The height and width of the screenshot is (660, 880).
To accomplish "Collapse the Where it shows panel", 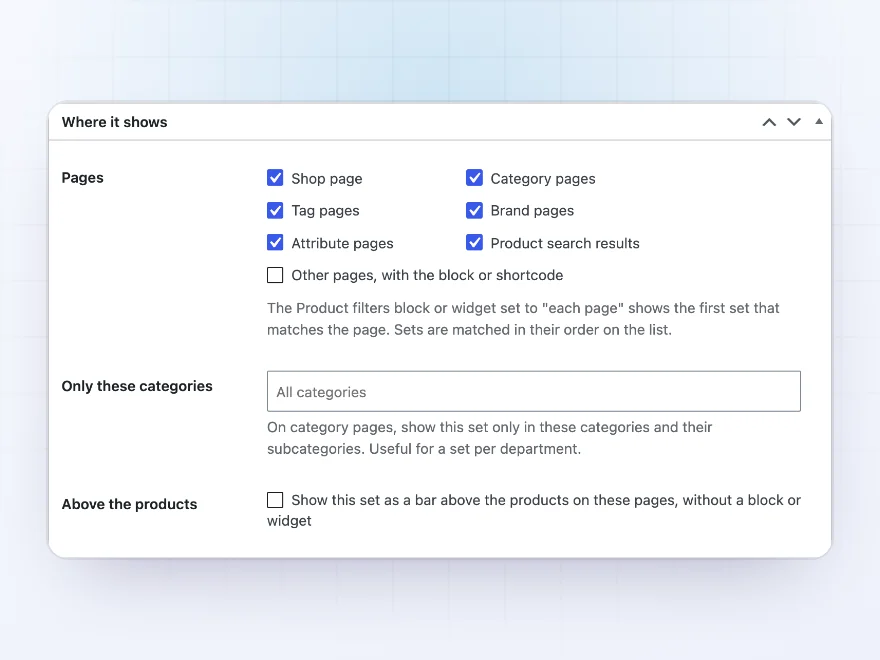I will coord(819,121).
